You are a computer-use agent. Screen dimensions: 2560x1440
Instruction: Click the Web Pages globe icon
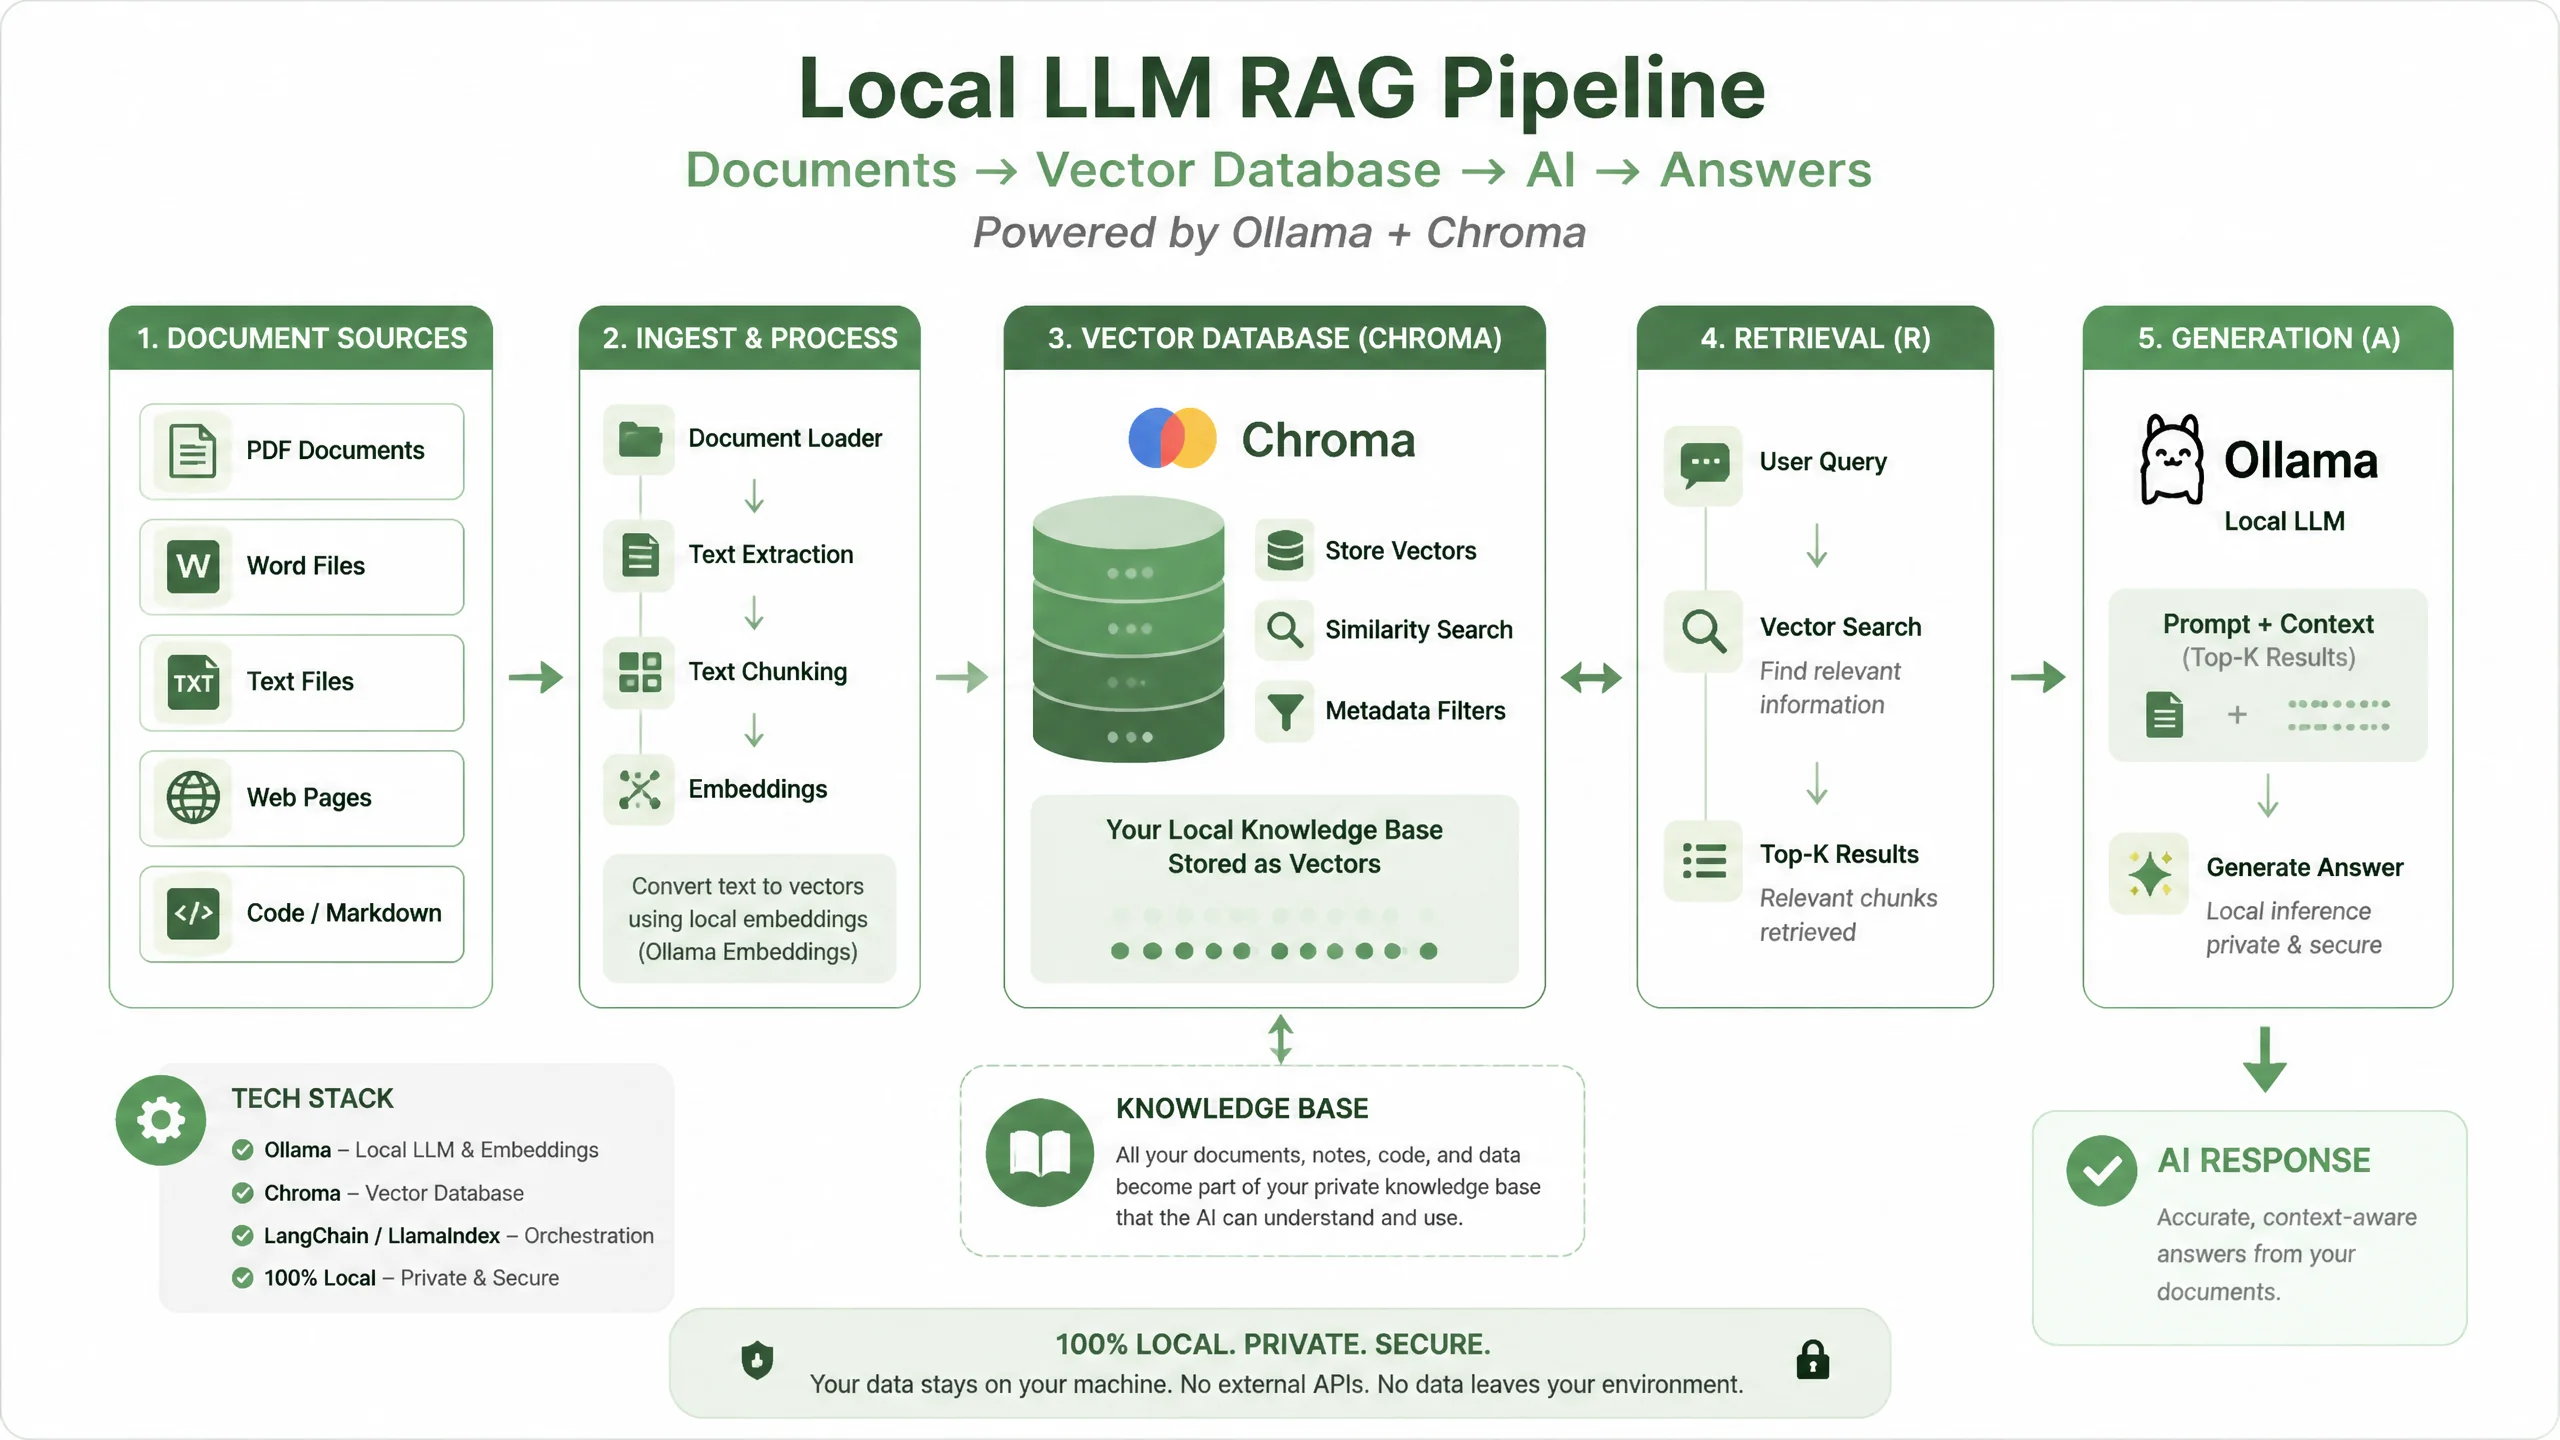point(193,797)
